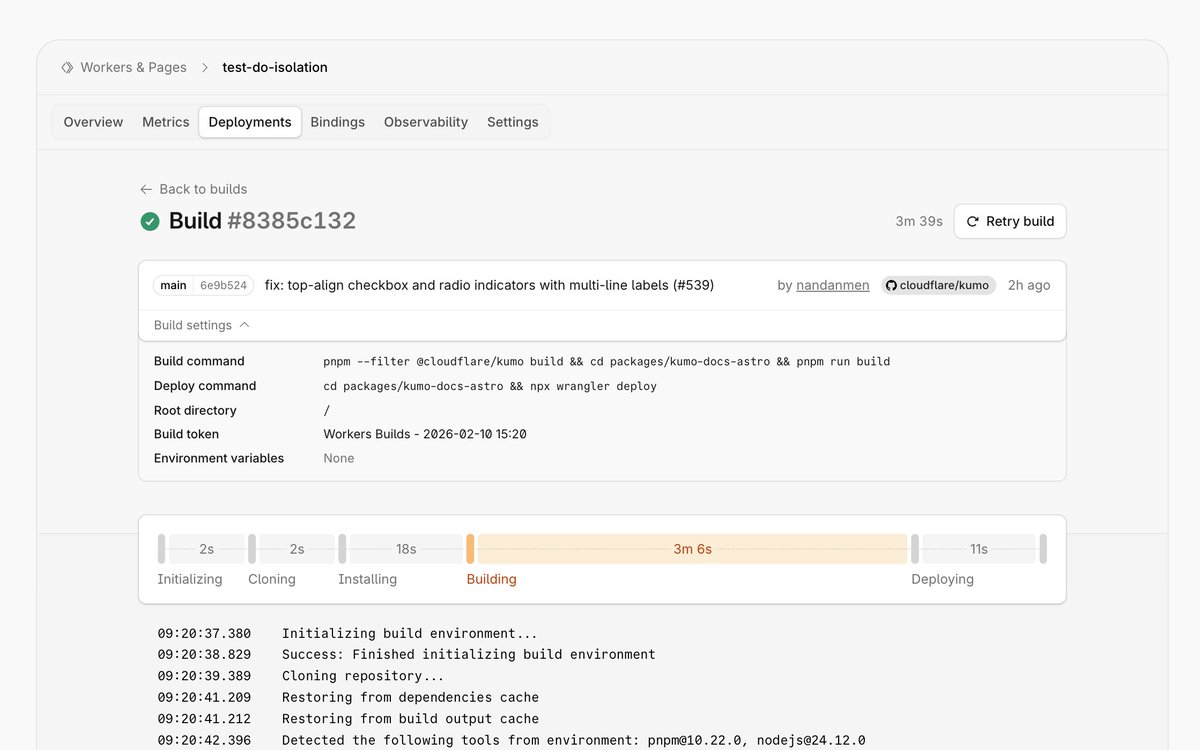The height and width of the screenshot is (750, 1200).
Task: Switch to the Metrics tab
Action: pyautogui.click(x=166, y=122)
